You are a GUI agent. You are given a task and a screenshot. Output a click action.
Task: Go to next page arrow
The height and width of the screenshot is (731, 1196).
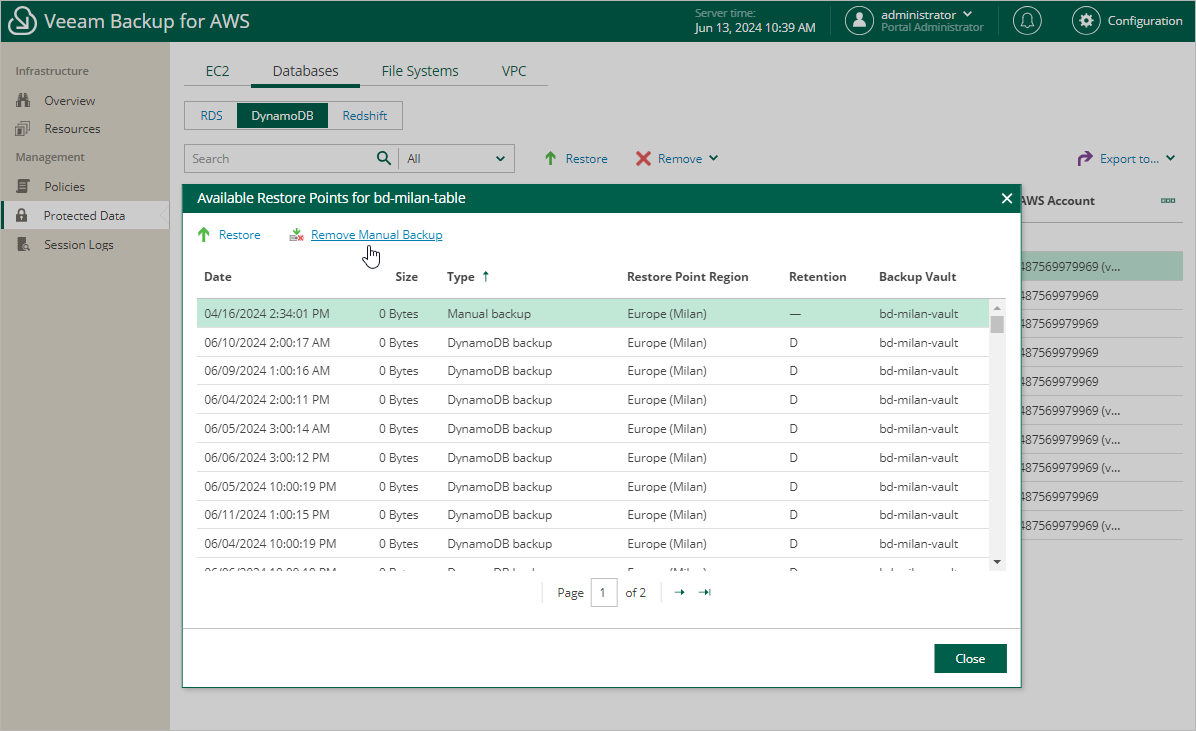[680, 592]
